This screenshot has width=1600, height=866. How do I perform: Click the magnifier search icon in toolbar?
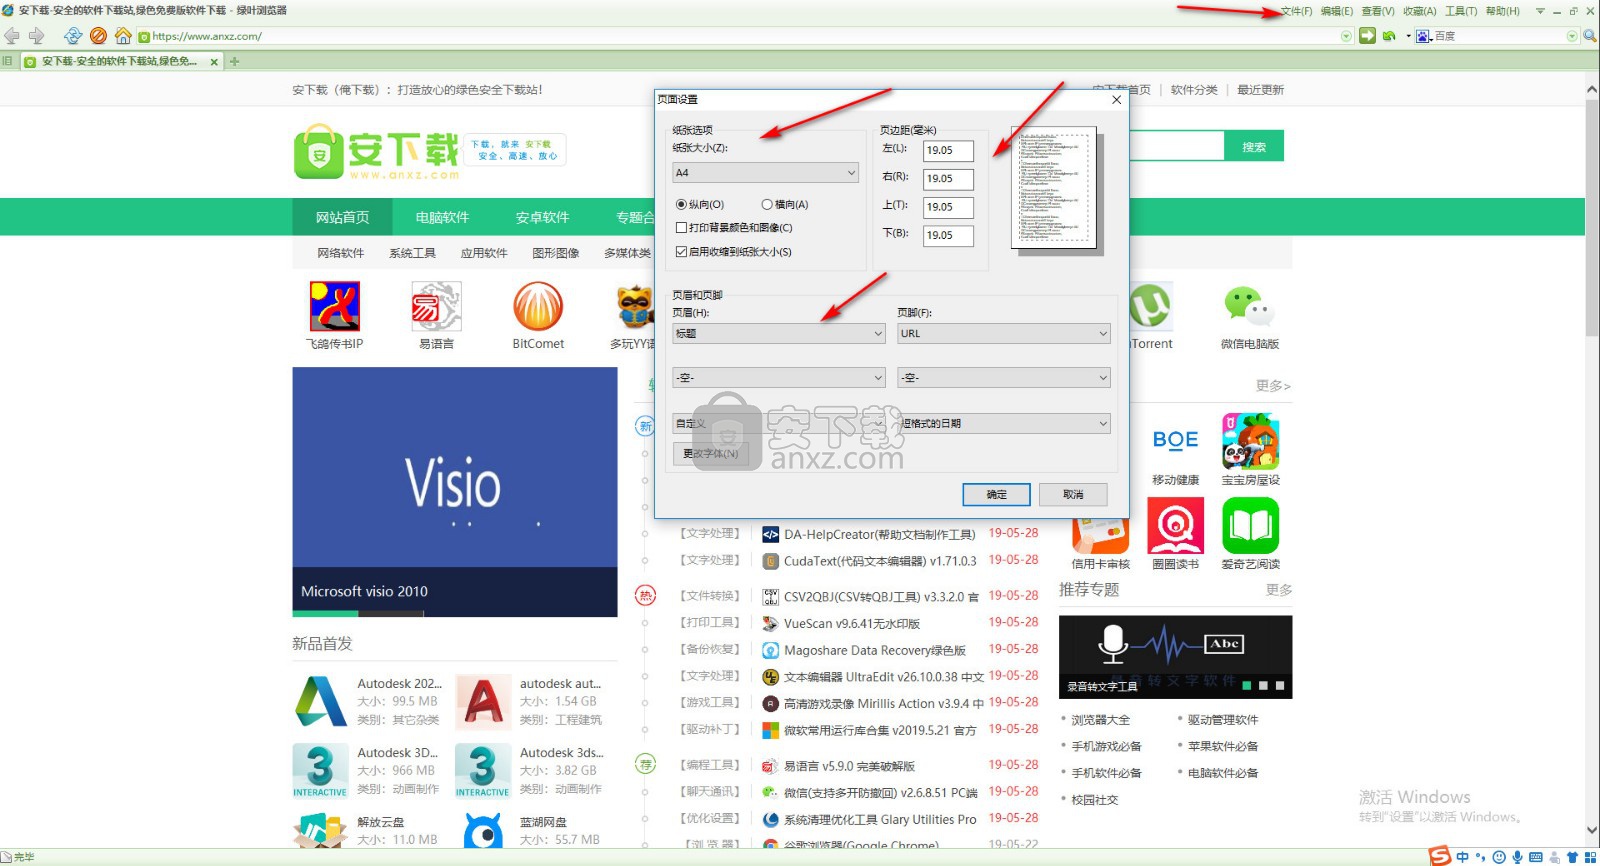pyautogui.click(x=1589, y=36)
